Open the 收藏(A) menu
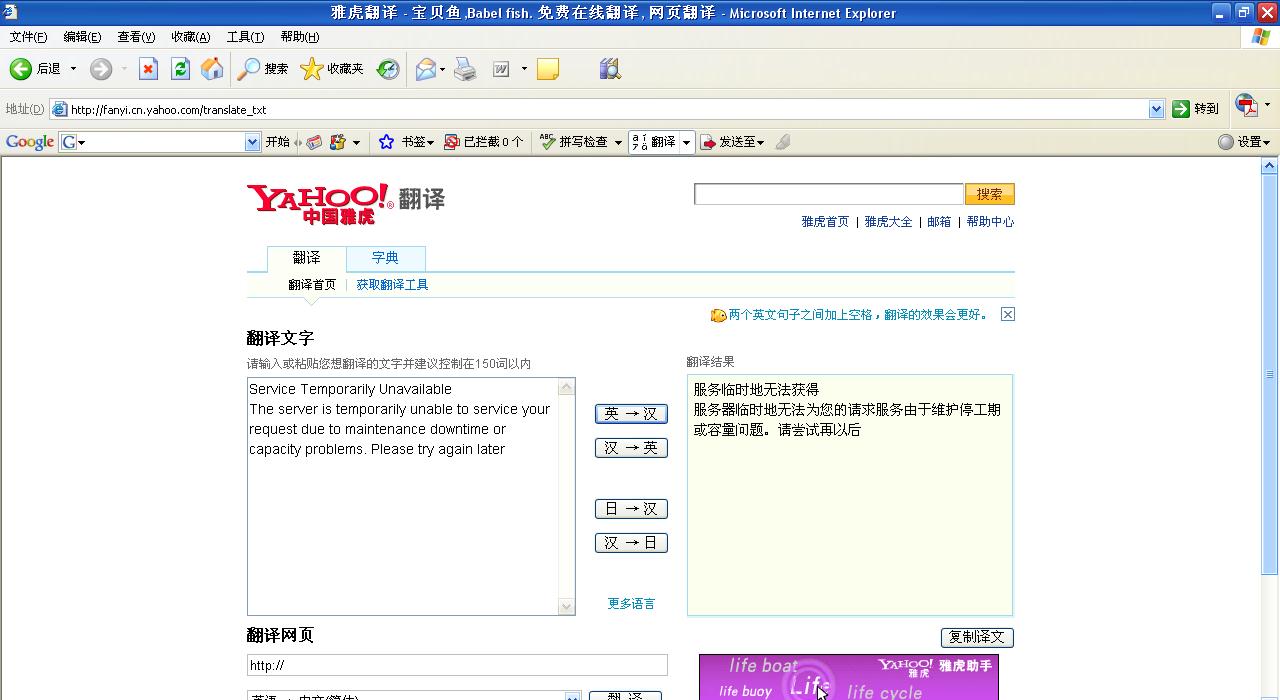Viewport: 1280px width, 700px height. pyautogui.click(x=190, y=37)
